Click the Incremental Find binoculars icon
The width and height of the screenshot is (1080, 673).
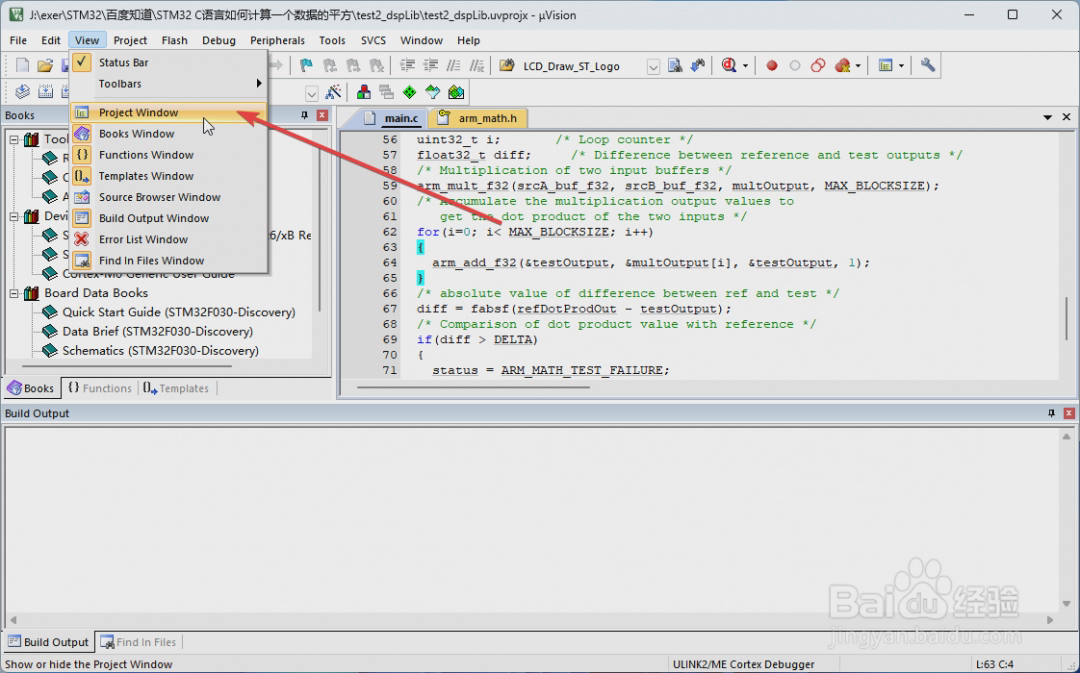[698, 65]
